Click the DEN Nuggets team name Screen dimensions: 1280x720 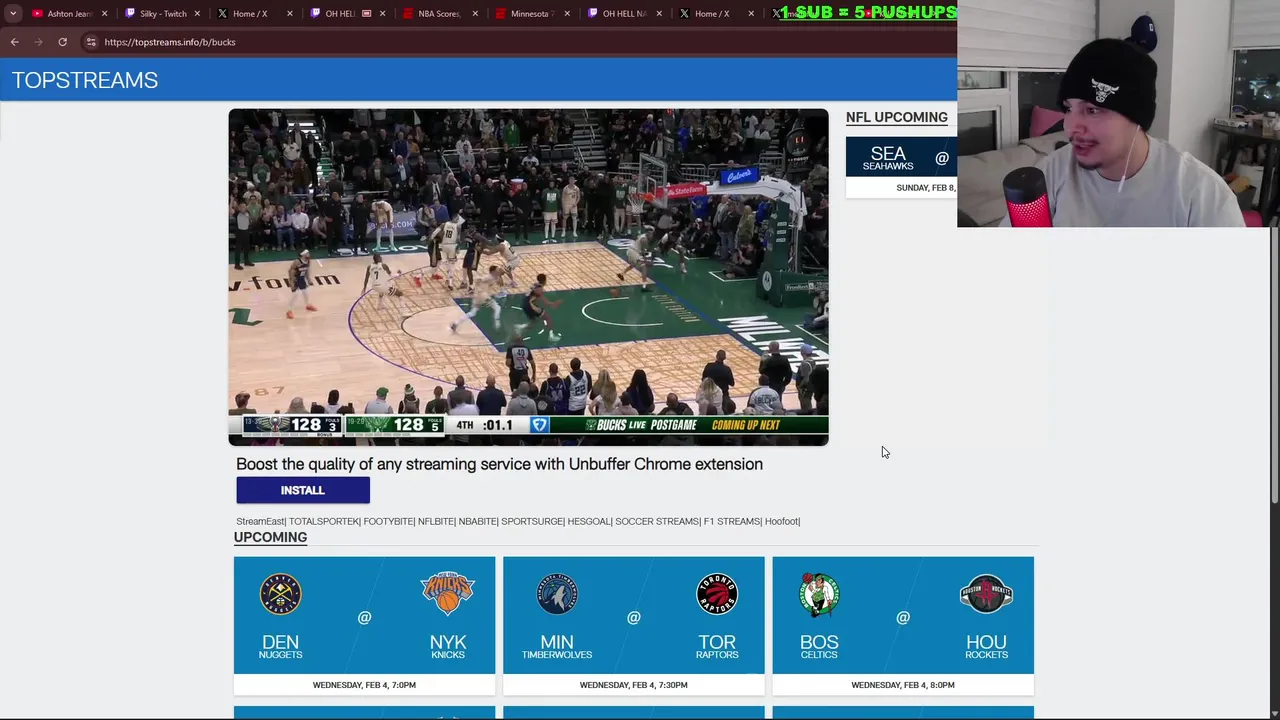280,647
